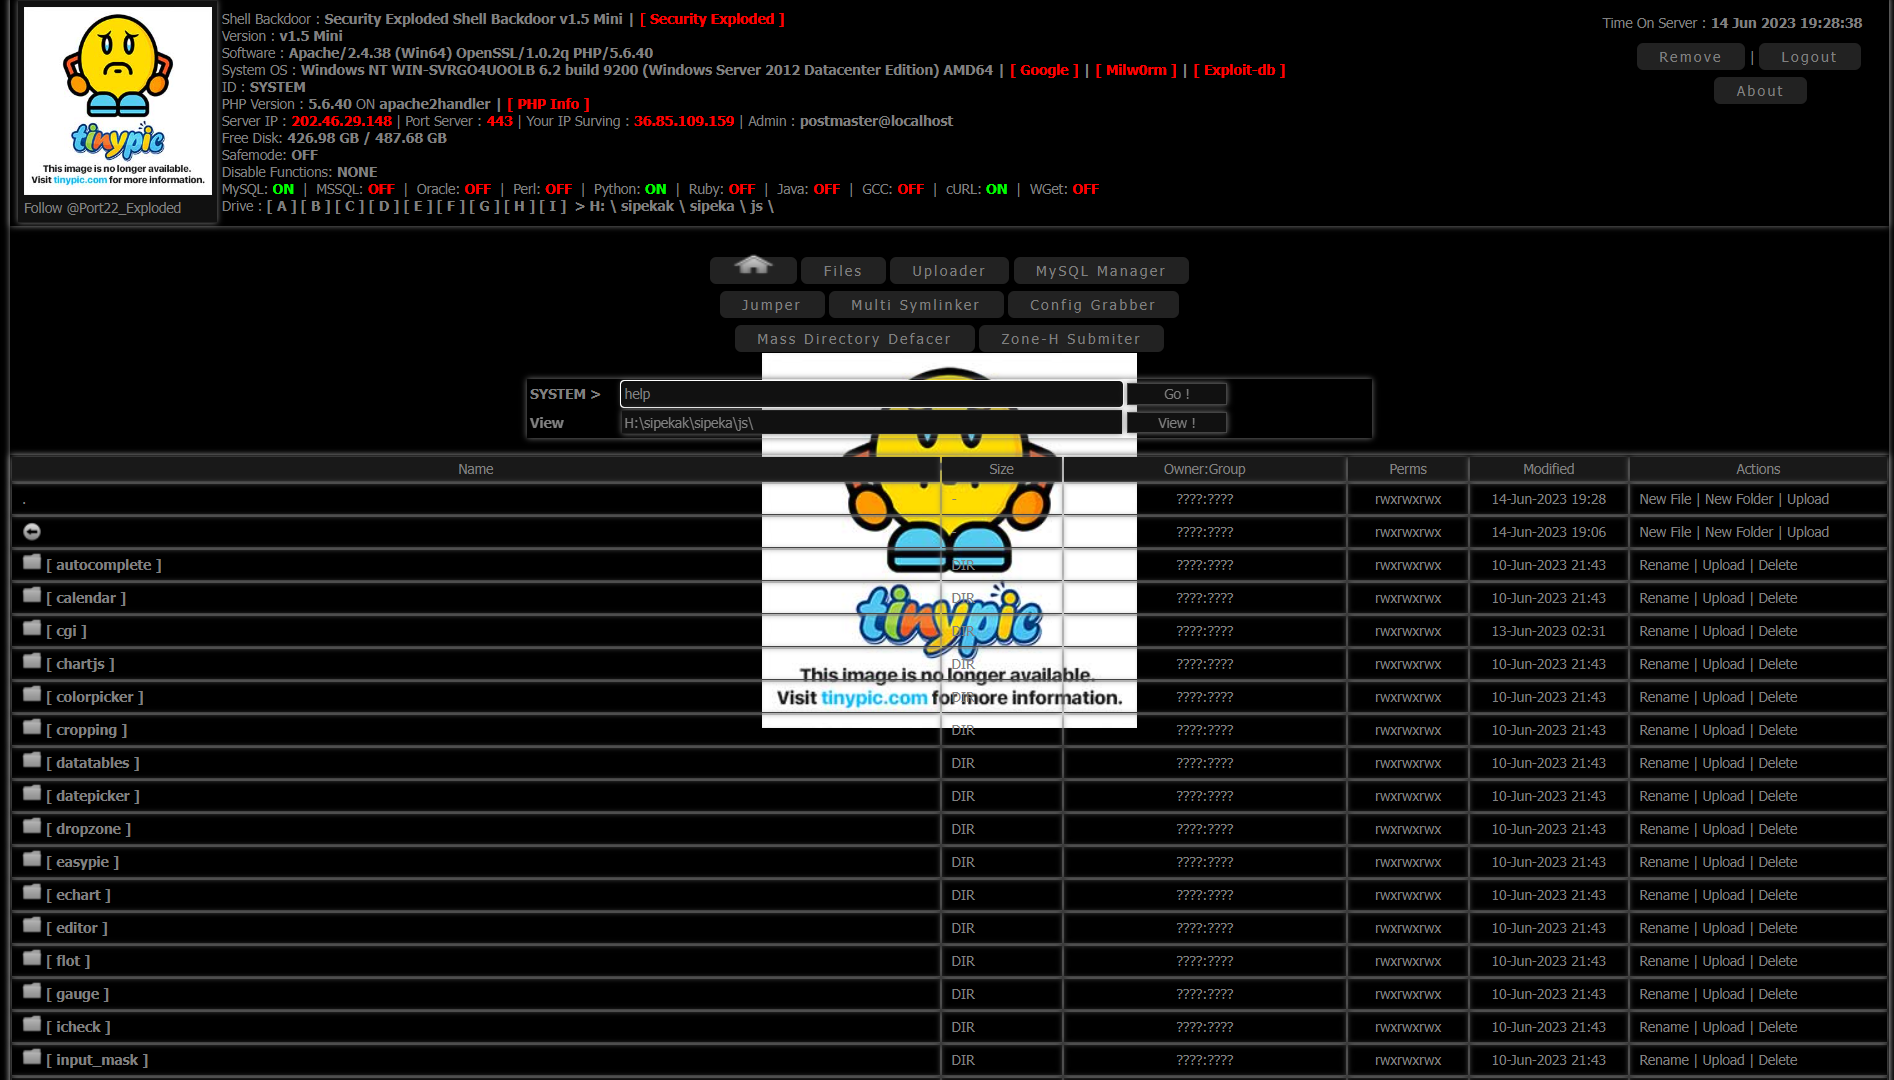1894x1080 pixels.
Task: Upload into the icheck folder
Action: coord(1724,1027)
